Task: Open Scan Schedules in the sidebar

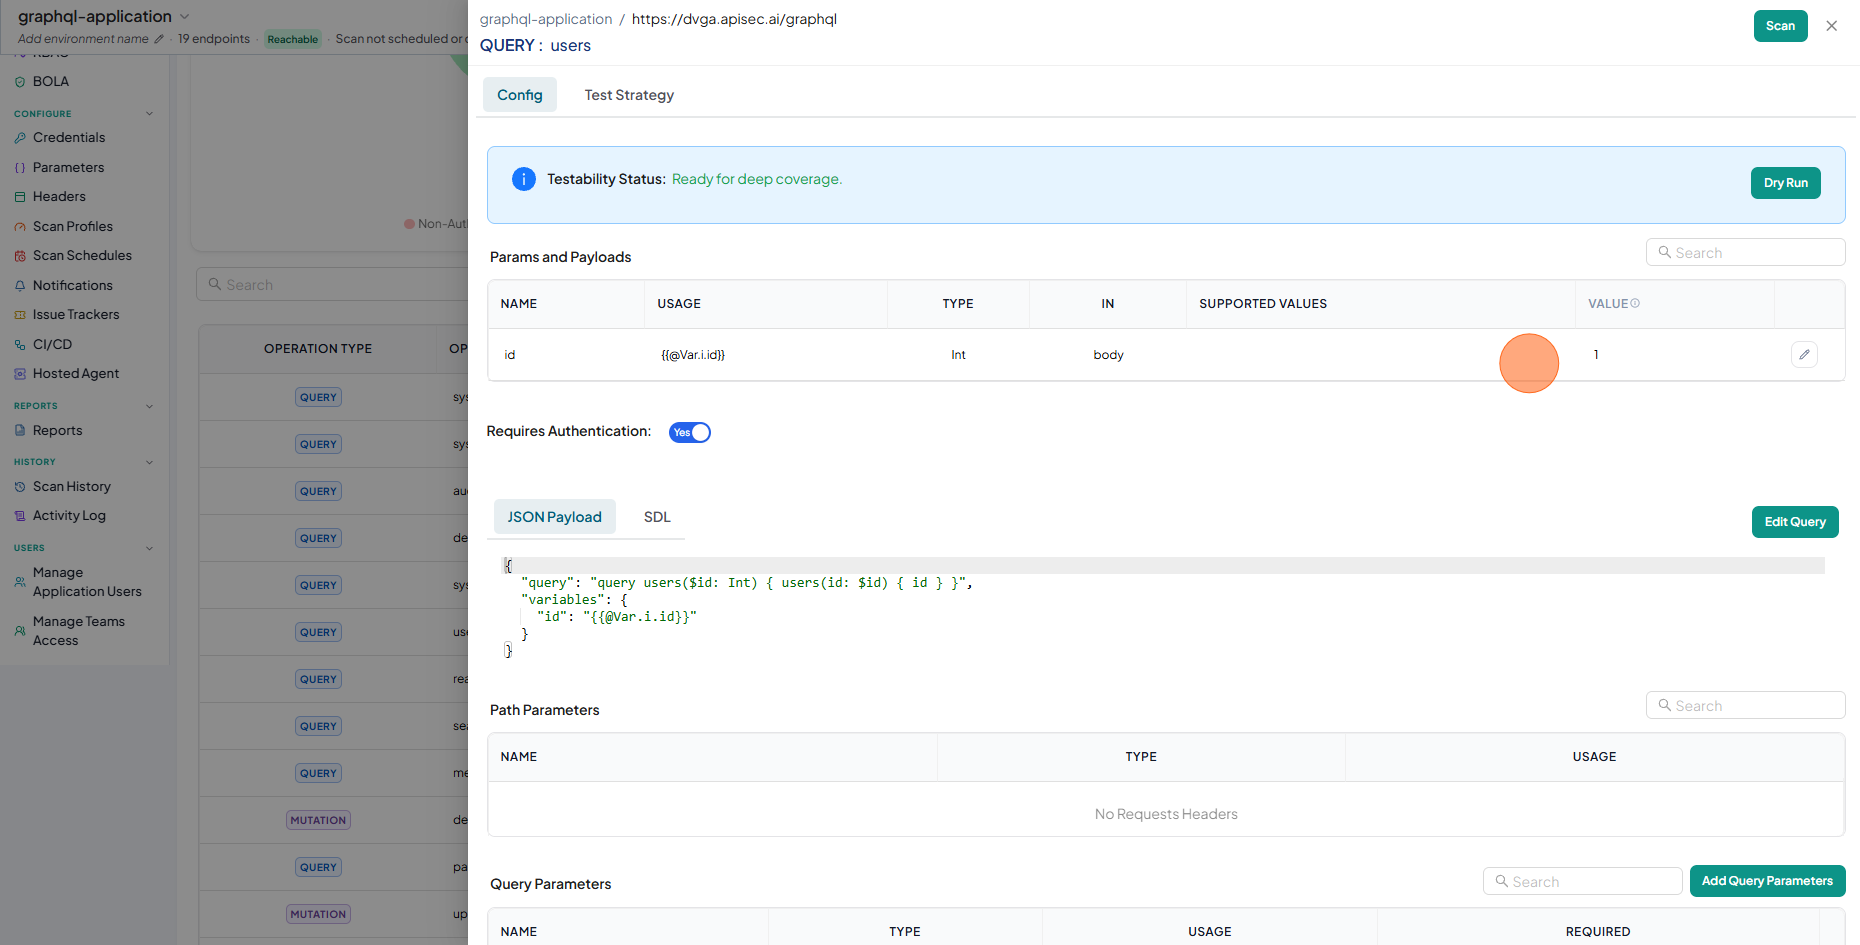Action: [x=82, y=256]
